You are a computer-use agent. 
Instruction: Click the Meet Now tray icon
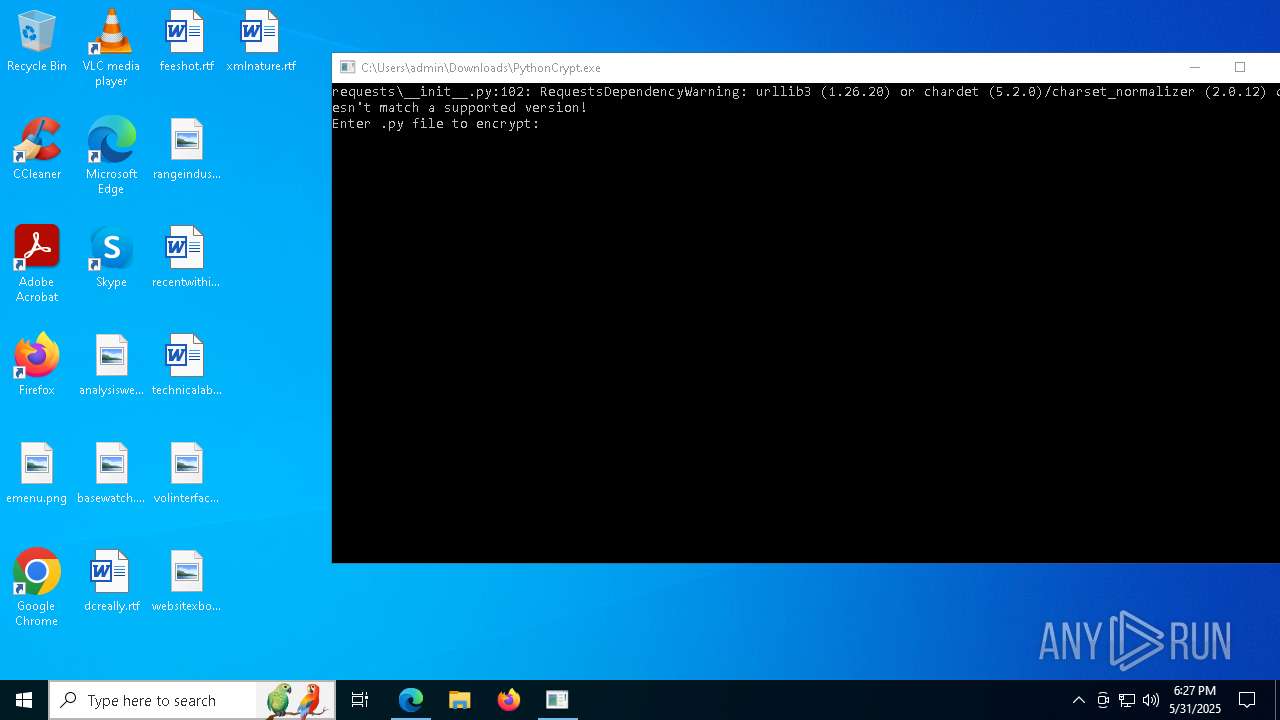click(1103, 700)
